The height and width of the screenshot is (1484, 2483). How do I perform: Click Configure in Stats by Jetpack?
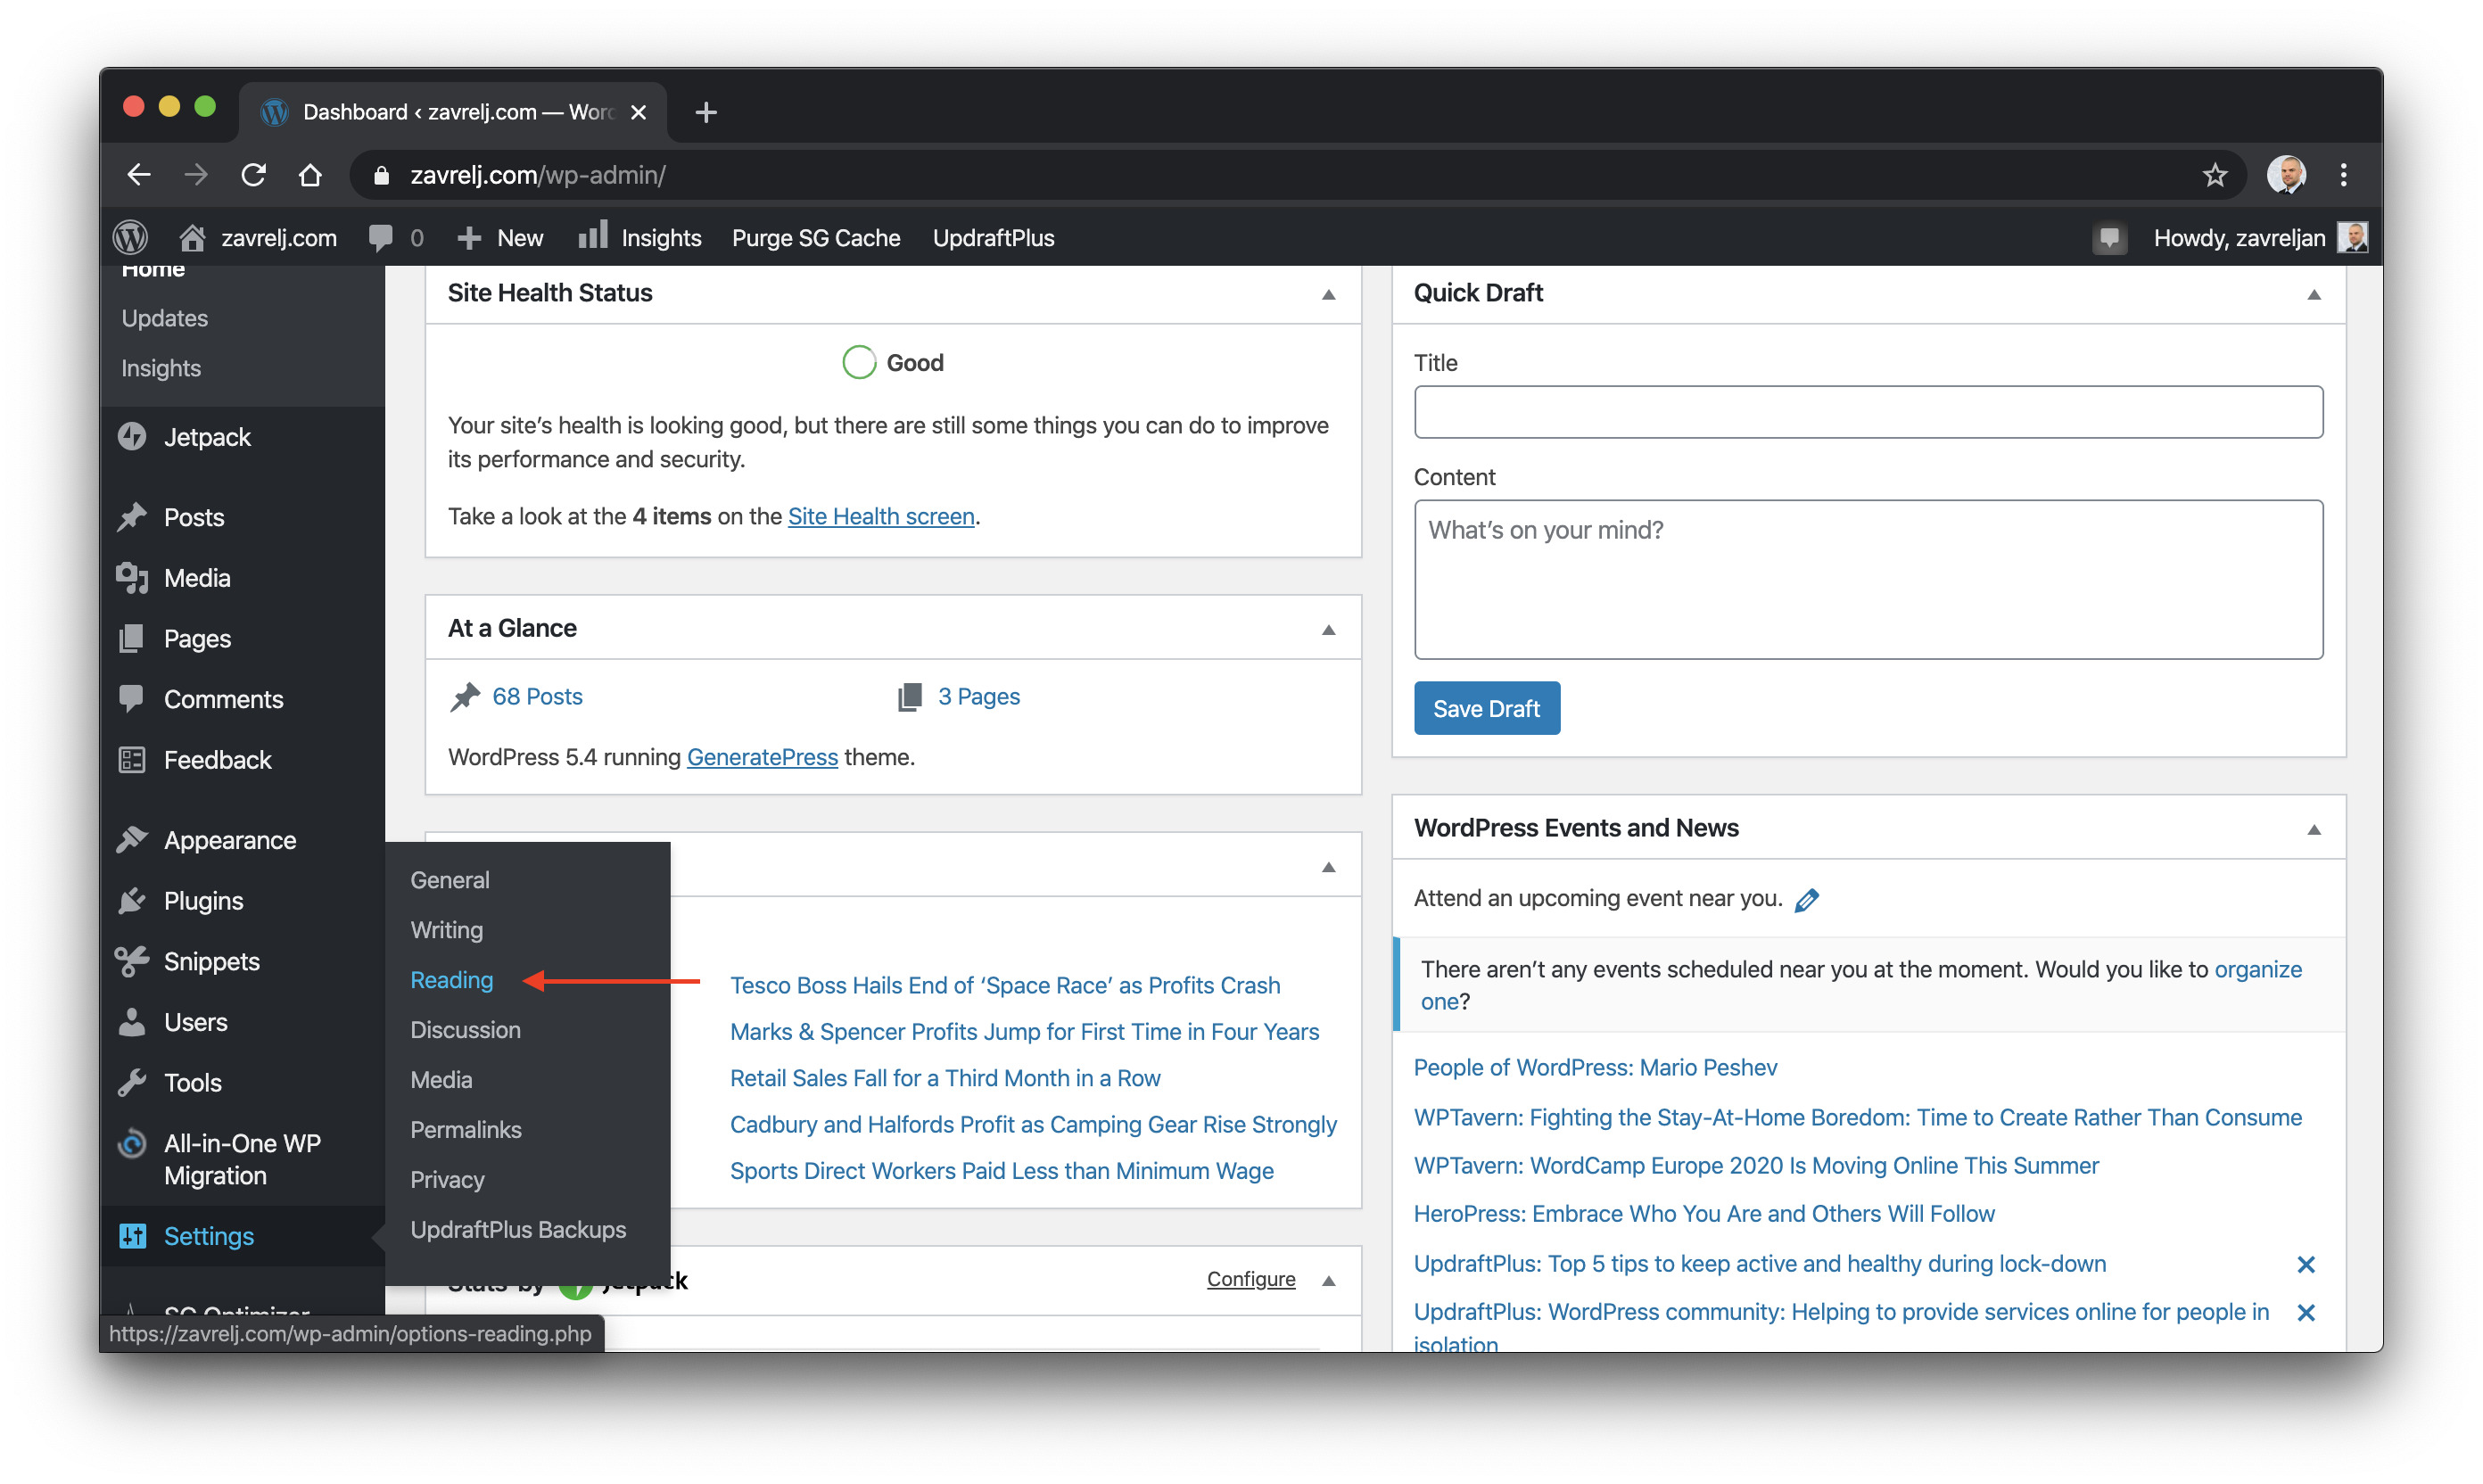(1251, 1279)
